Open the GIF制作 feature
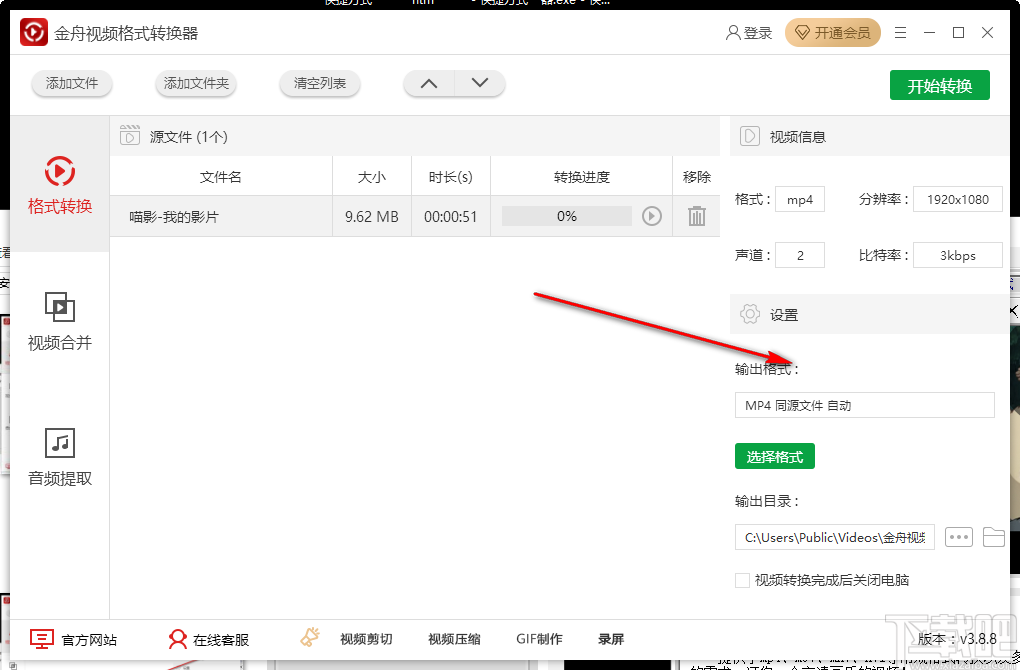Screen dimensions: 1020x670 click(x=539, y=639)
